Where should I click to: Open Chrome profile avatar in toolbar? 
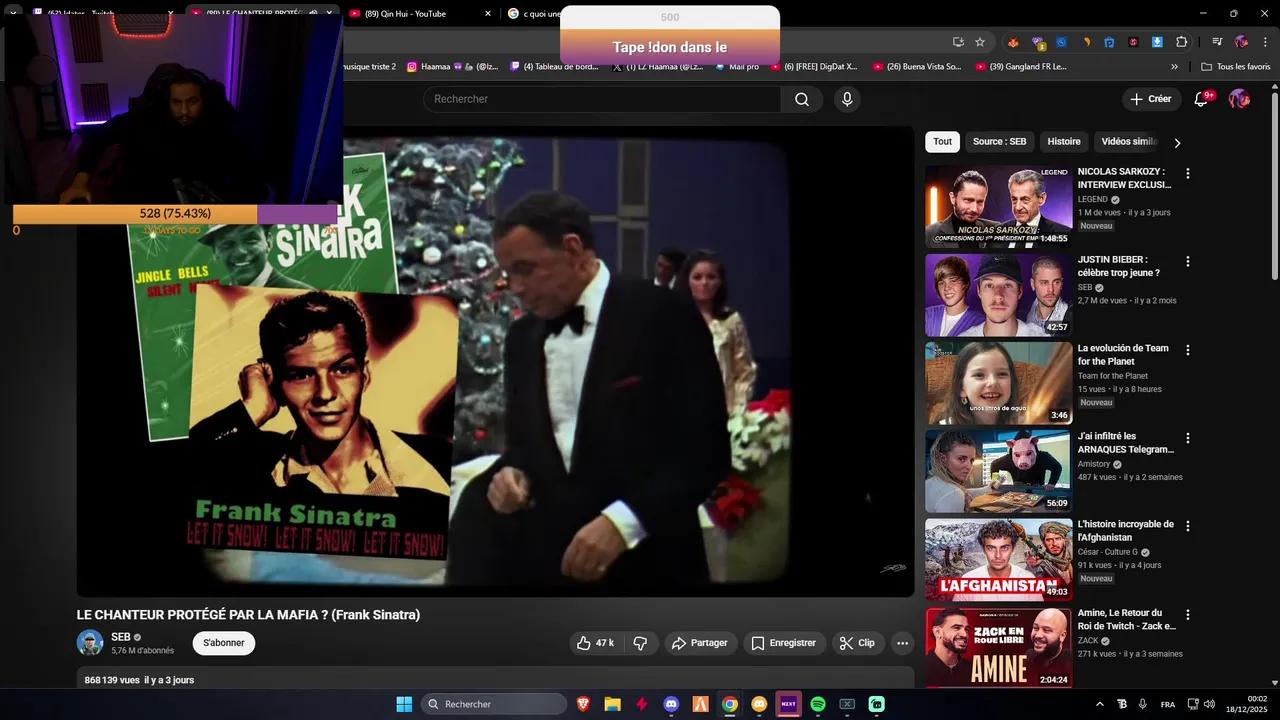1241,42
